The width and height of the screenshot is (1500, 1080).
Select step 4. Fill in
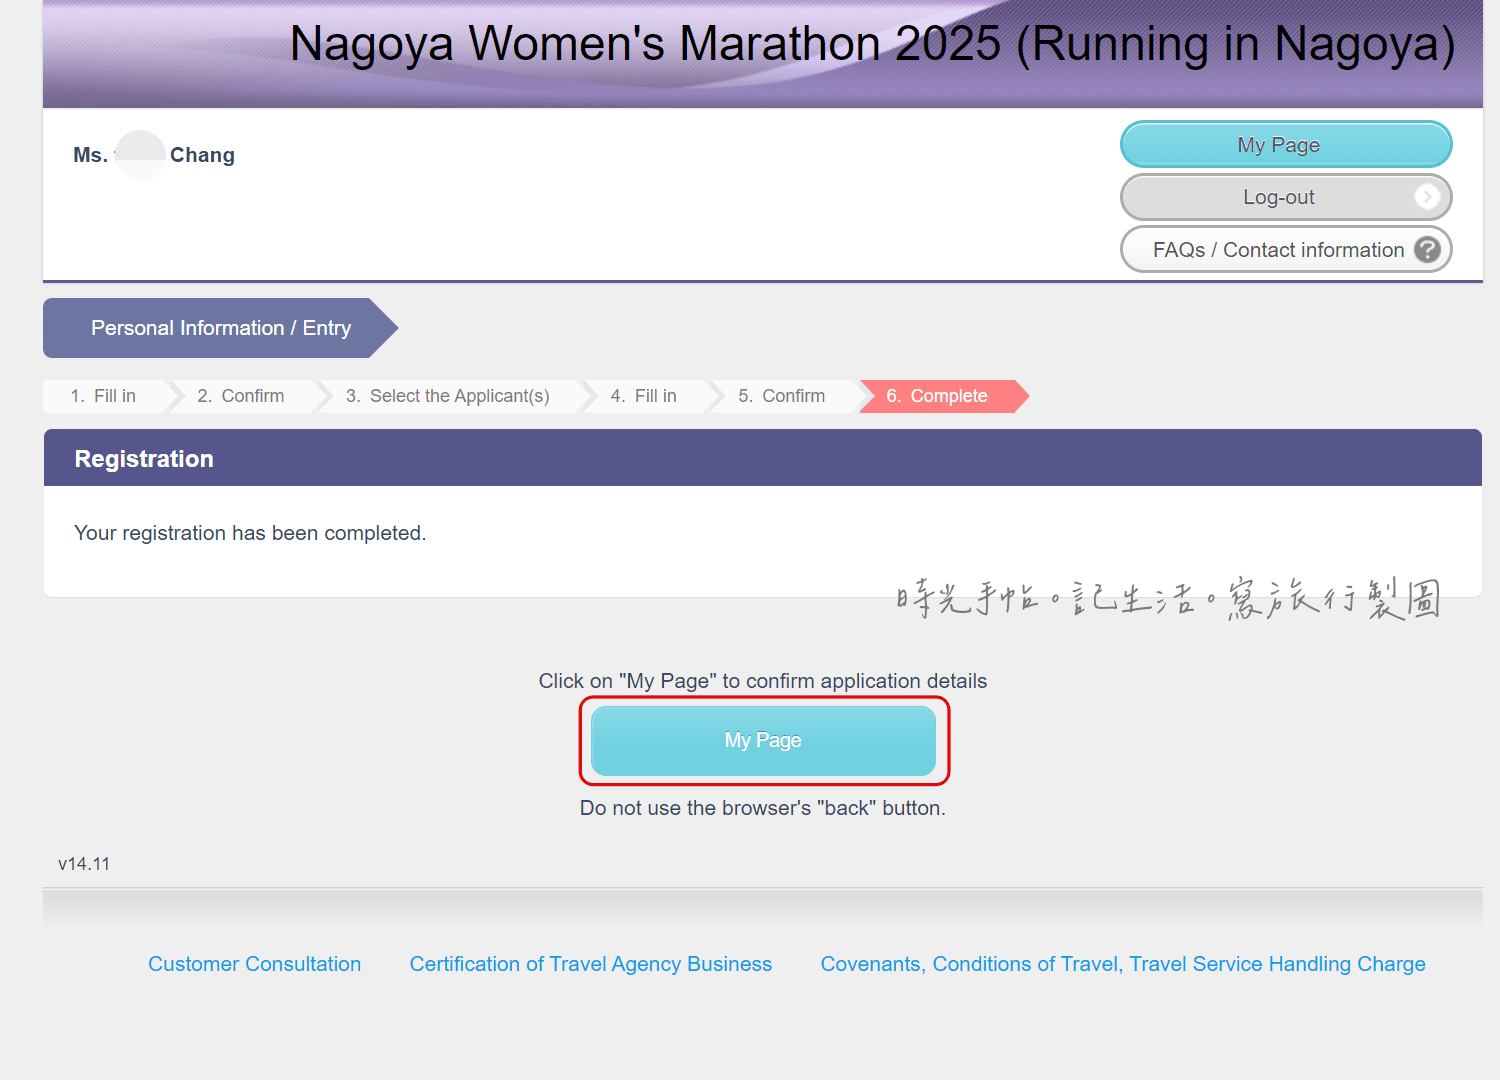point(646,396)
